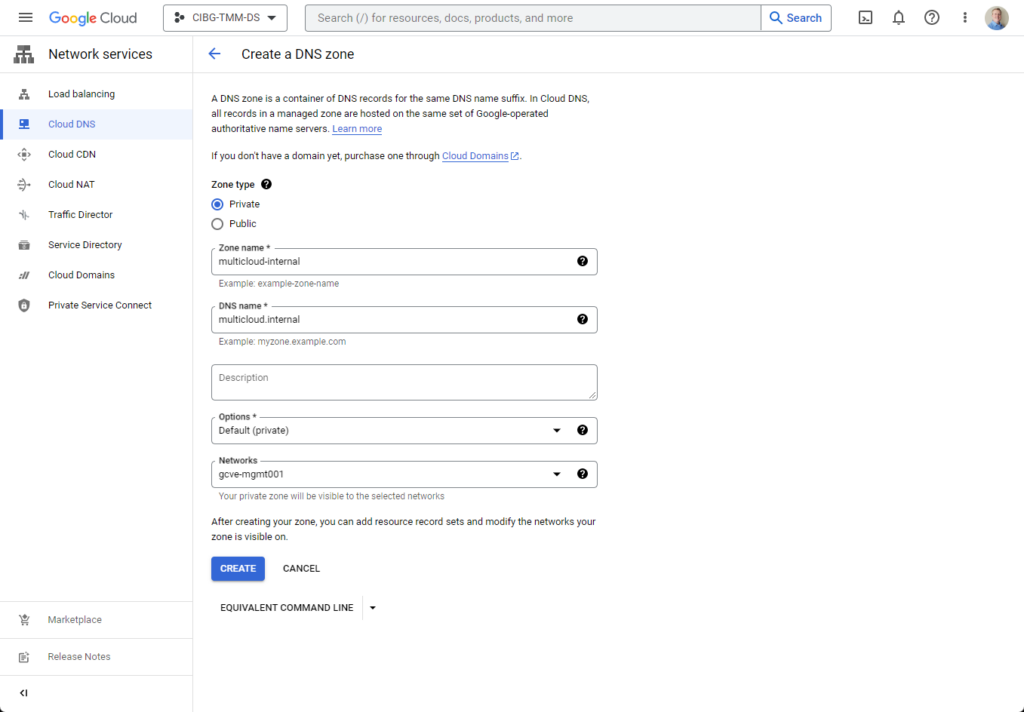1024x712 pixels.
Task: Click the Traffic Director sidebar icon
Action: tap(24, 215)
